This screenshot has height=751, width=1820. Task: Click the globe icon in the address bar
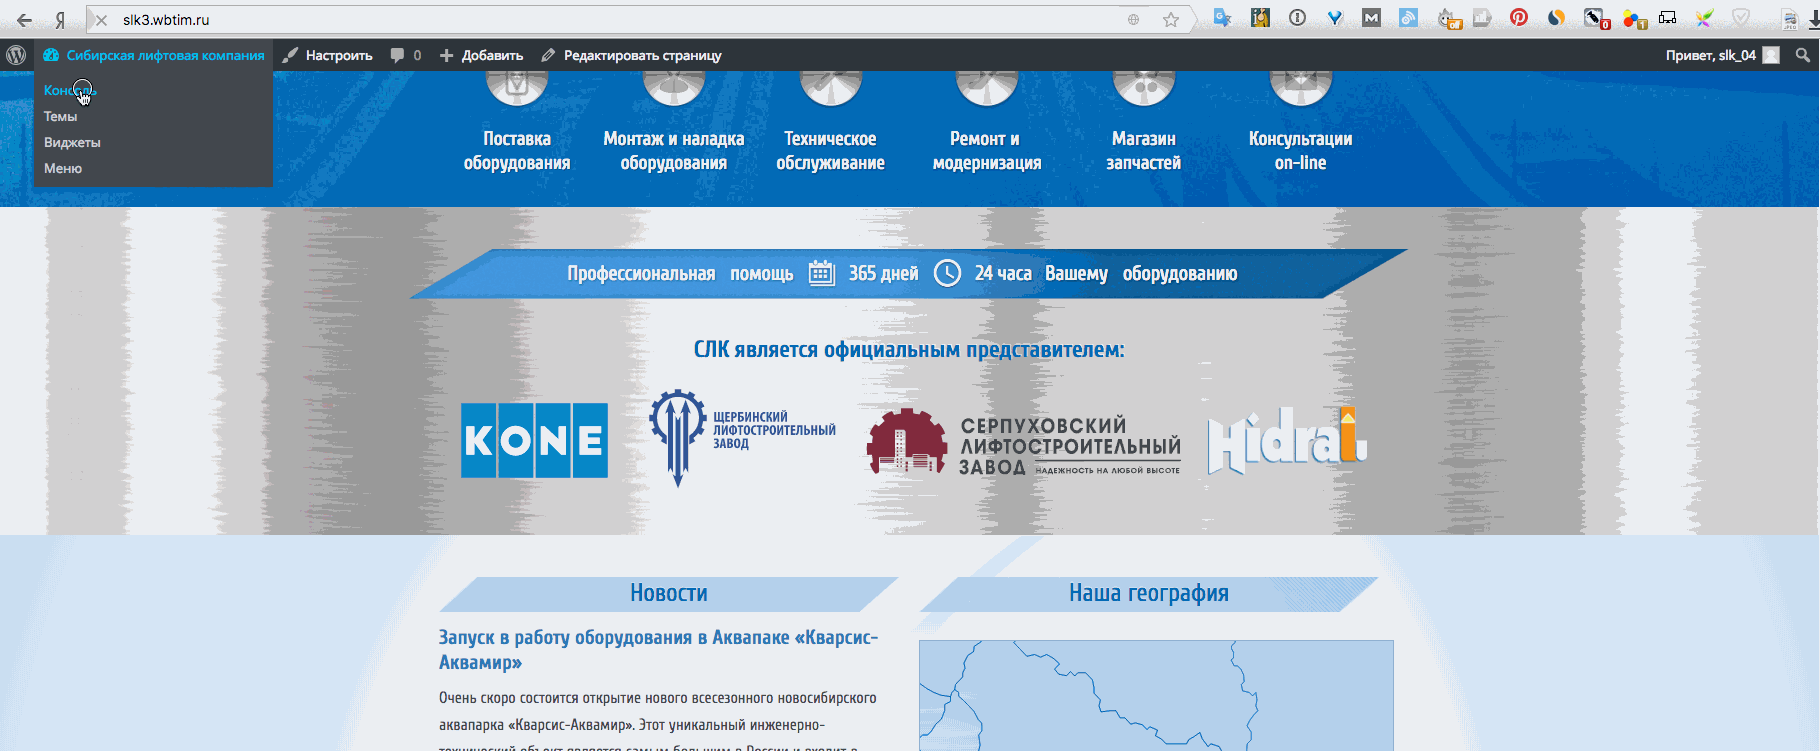coord(1133,19)
